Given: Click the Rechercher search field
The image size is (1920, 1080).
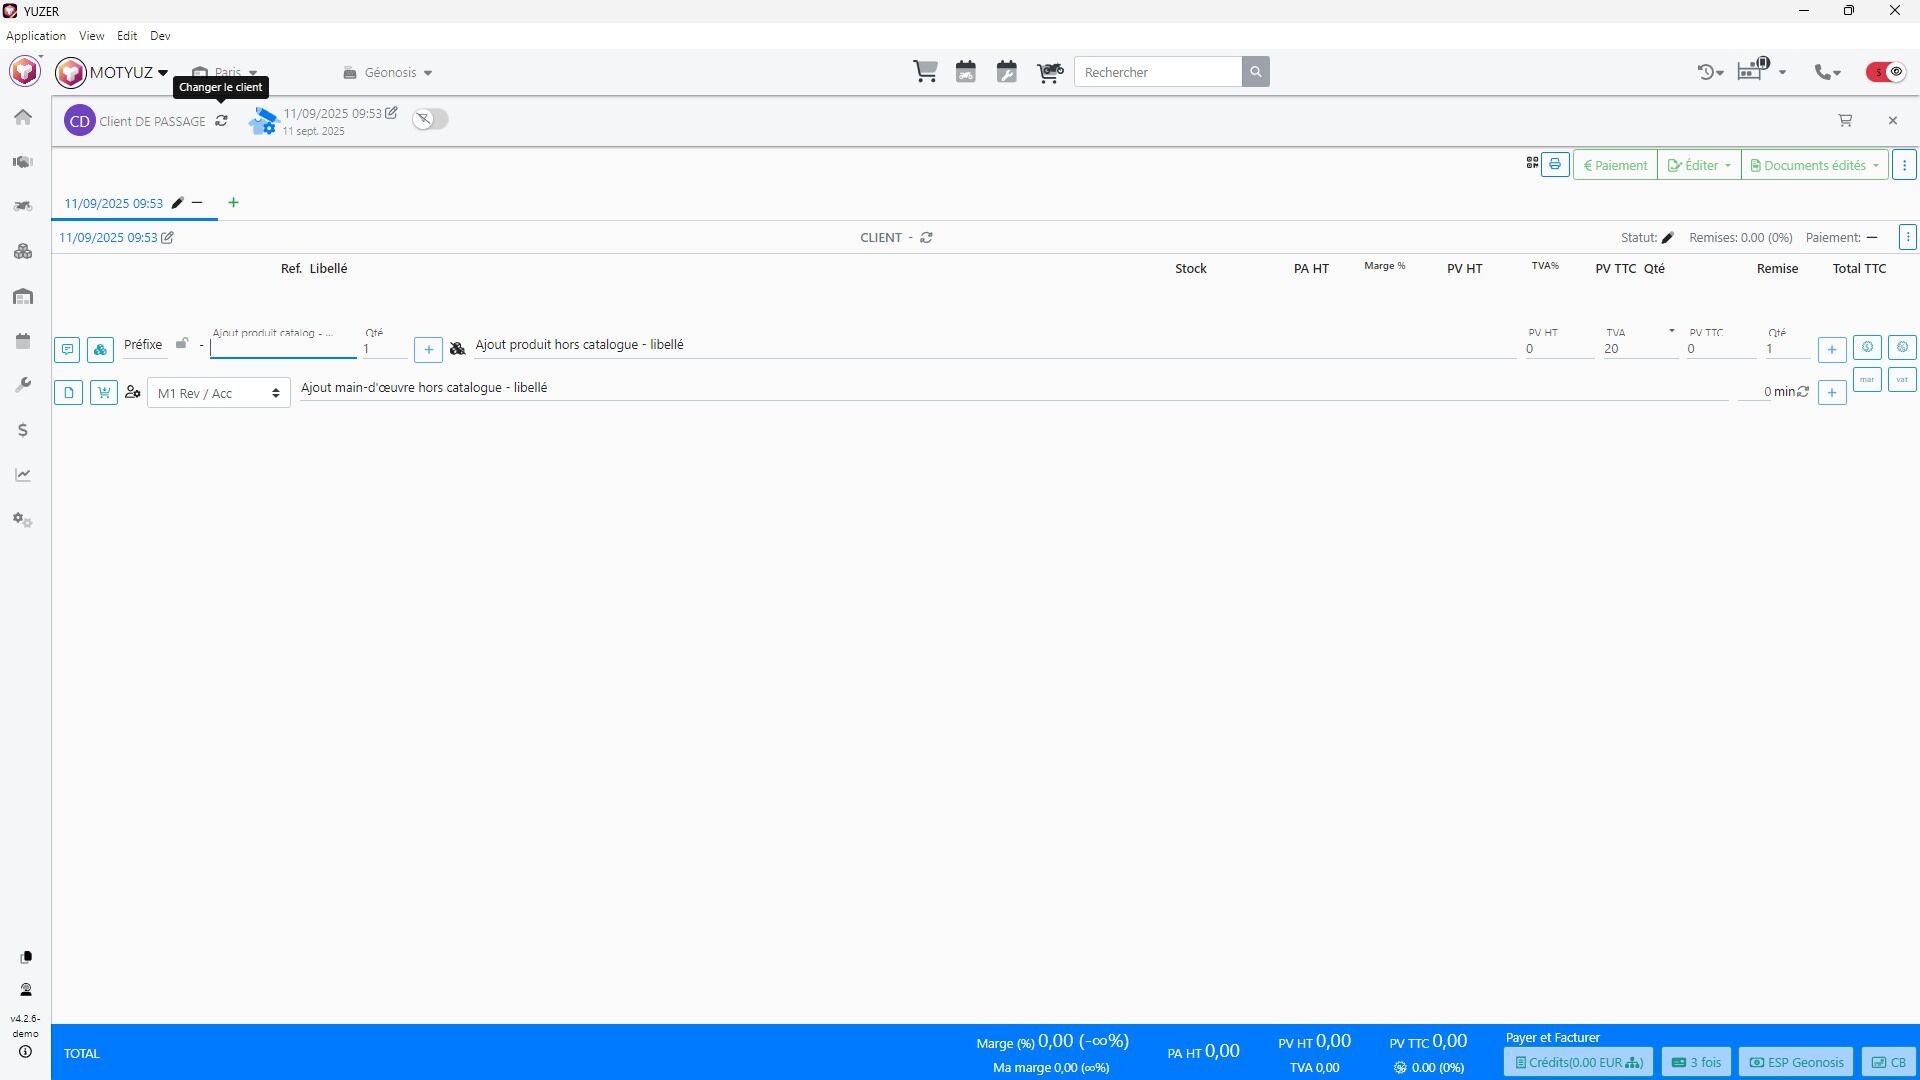Looking at the screenshot, I should [1158, 72].
